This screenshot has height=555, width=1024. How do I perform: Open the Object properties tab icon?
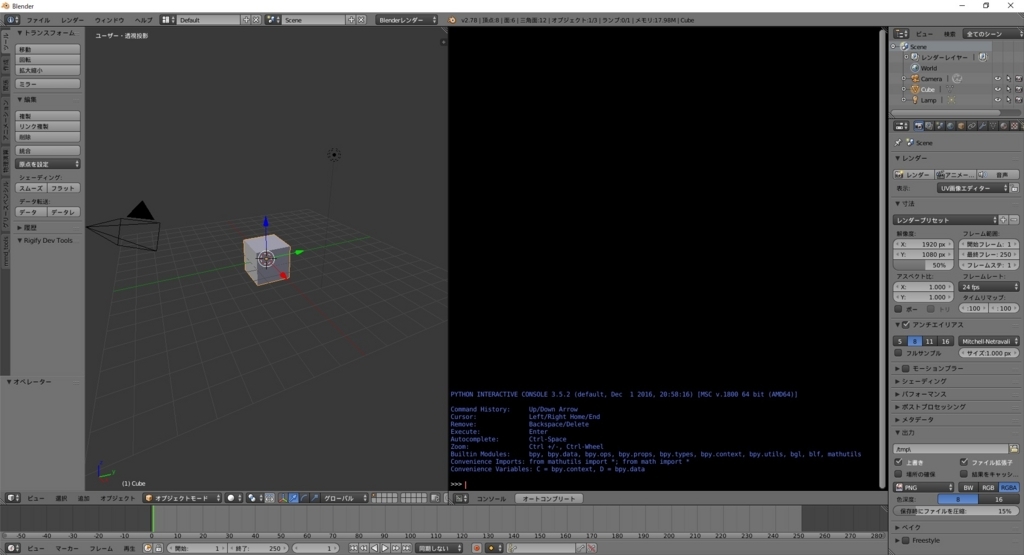[x=961, y=126]
